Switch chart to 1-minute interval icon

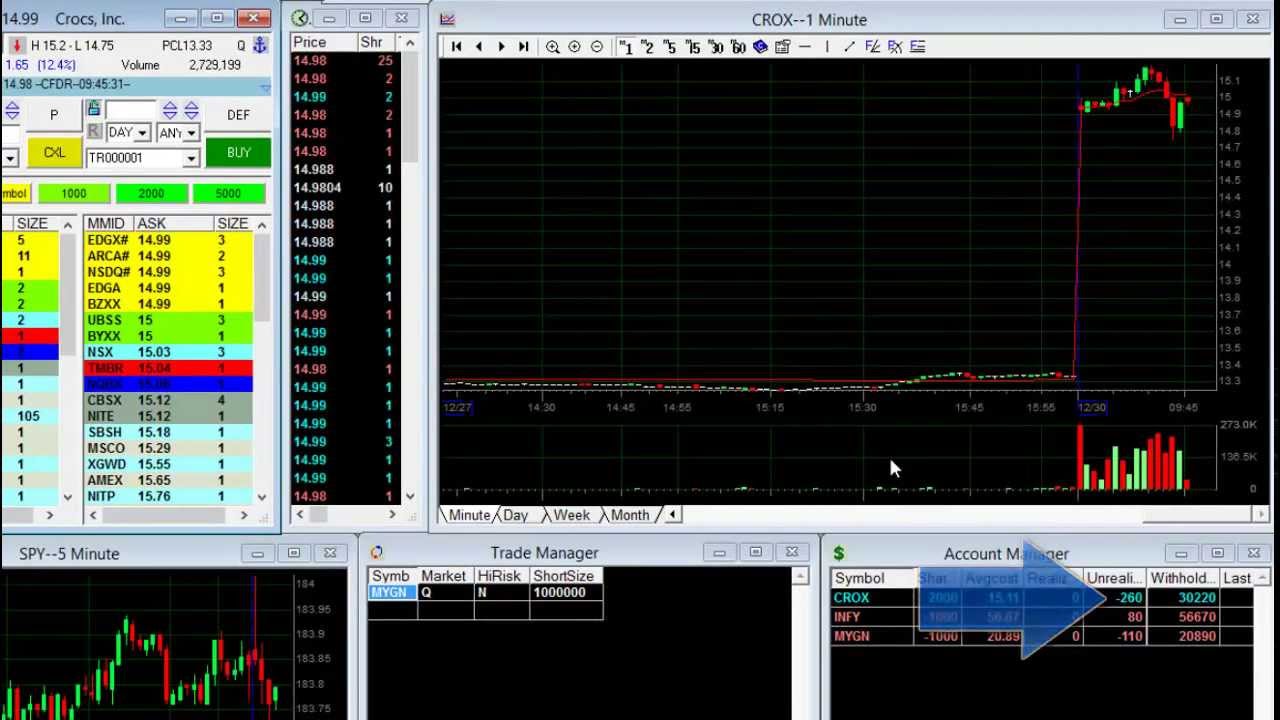(626, 47)
